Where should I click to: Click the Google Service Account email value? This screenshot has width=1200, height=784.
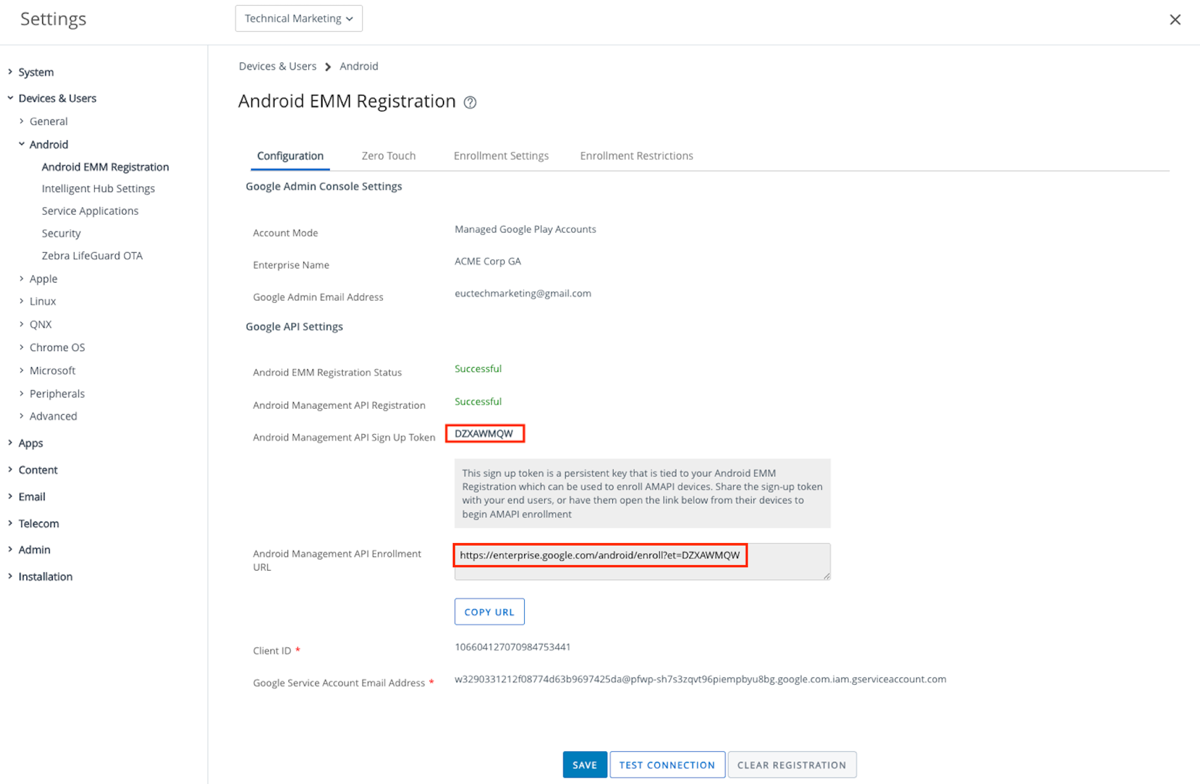pos(700,679)
